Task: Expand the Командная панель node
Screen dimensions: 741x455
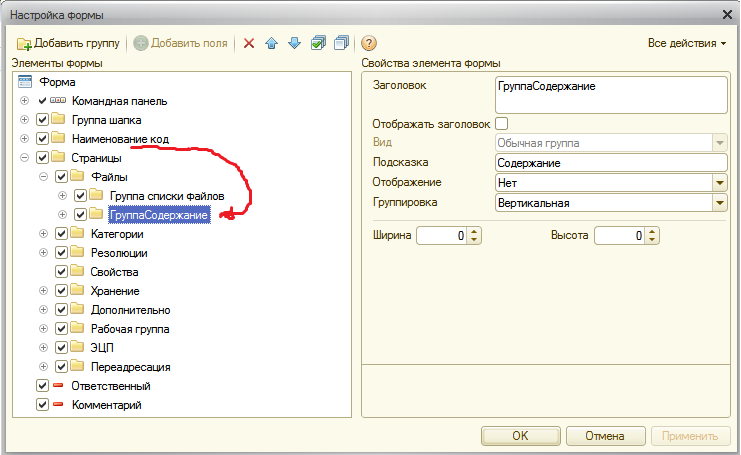Action: pos(25,101)
